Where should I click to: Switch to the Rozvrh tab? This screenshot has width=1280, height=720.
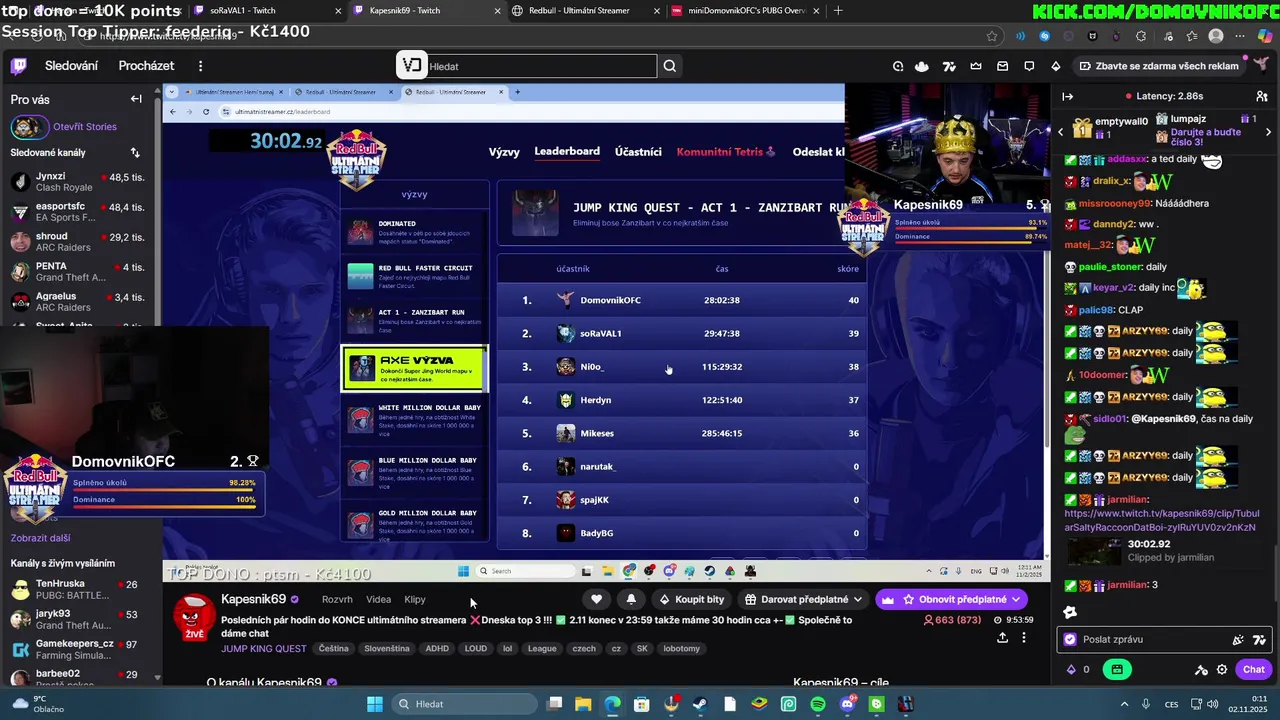[x=337, y=599]
